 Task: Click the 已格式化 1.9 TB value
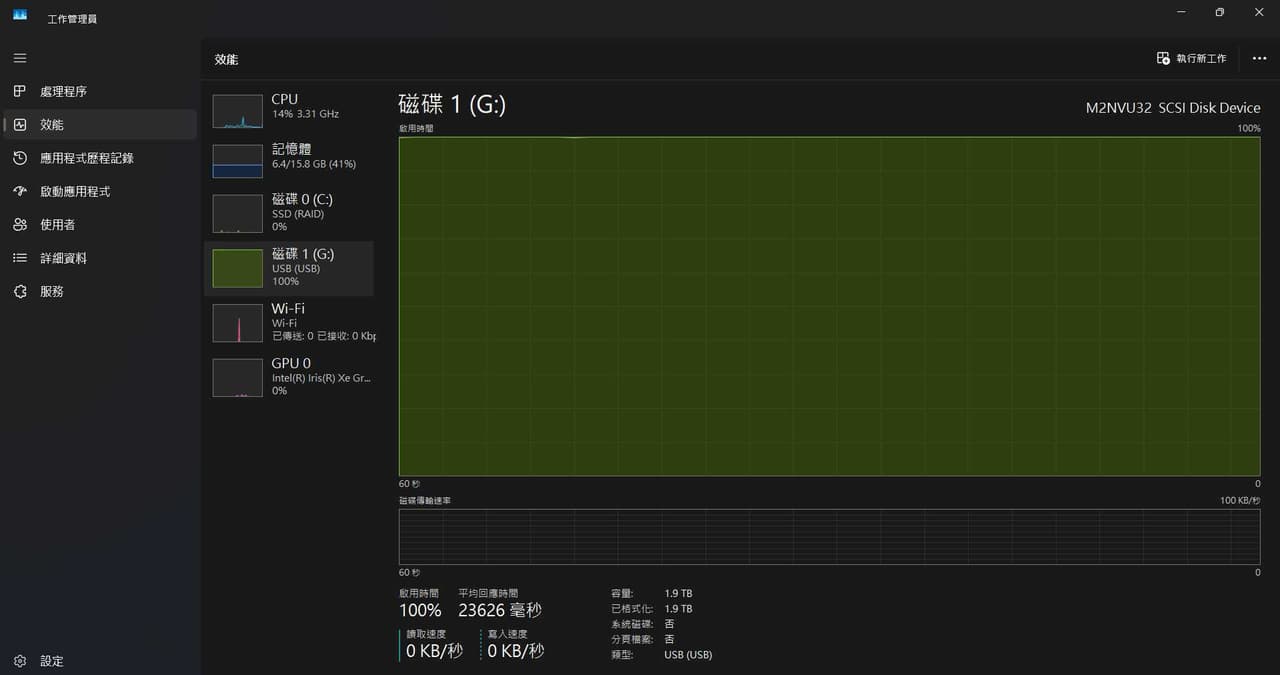point(678,608)
